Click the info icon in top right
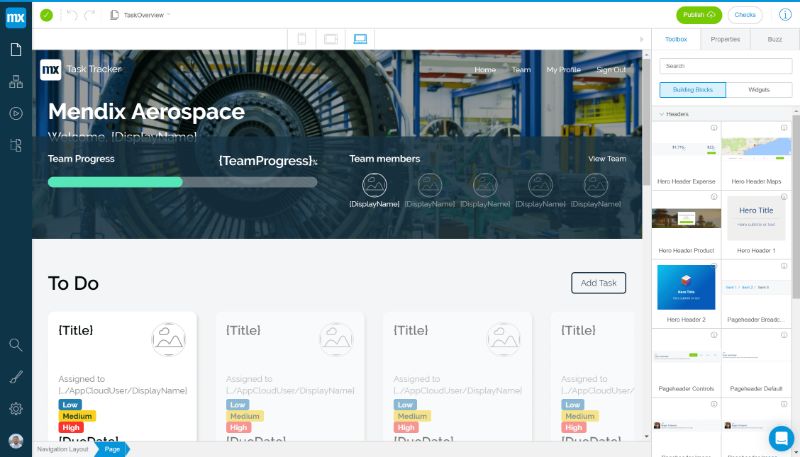Screen dimensions: 800x457 [x=785, y=15]
